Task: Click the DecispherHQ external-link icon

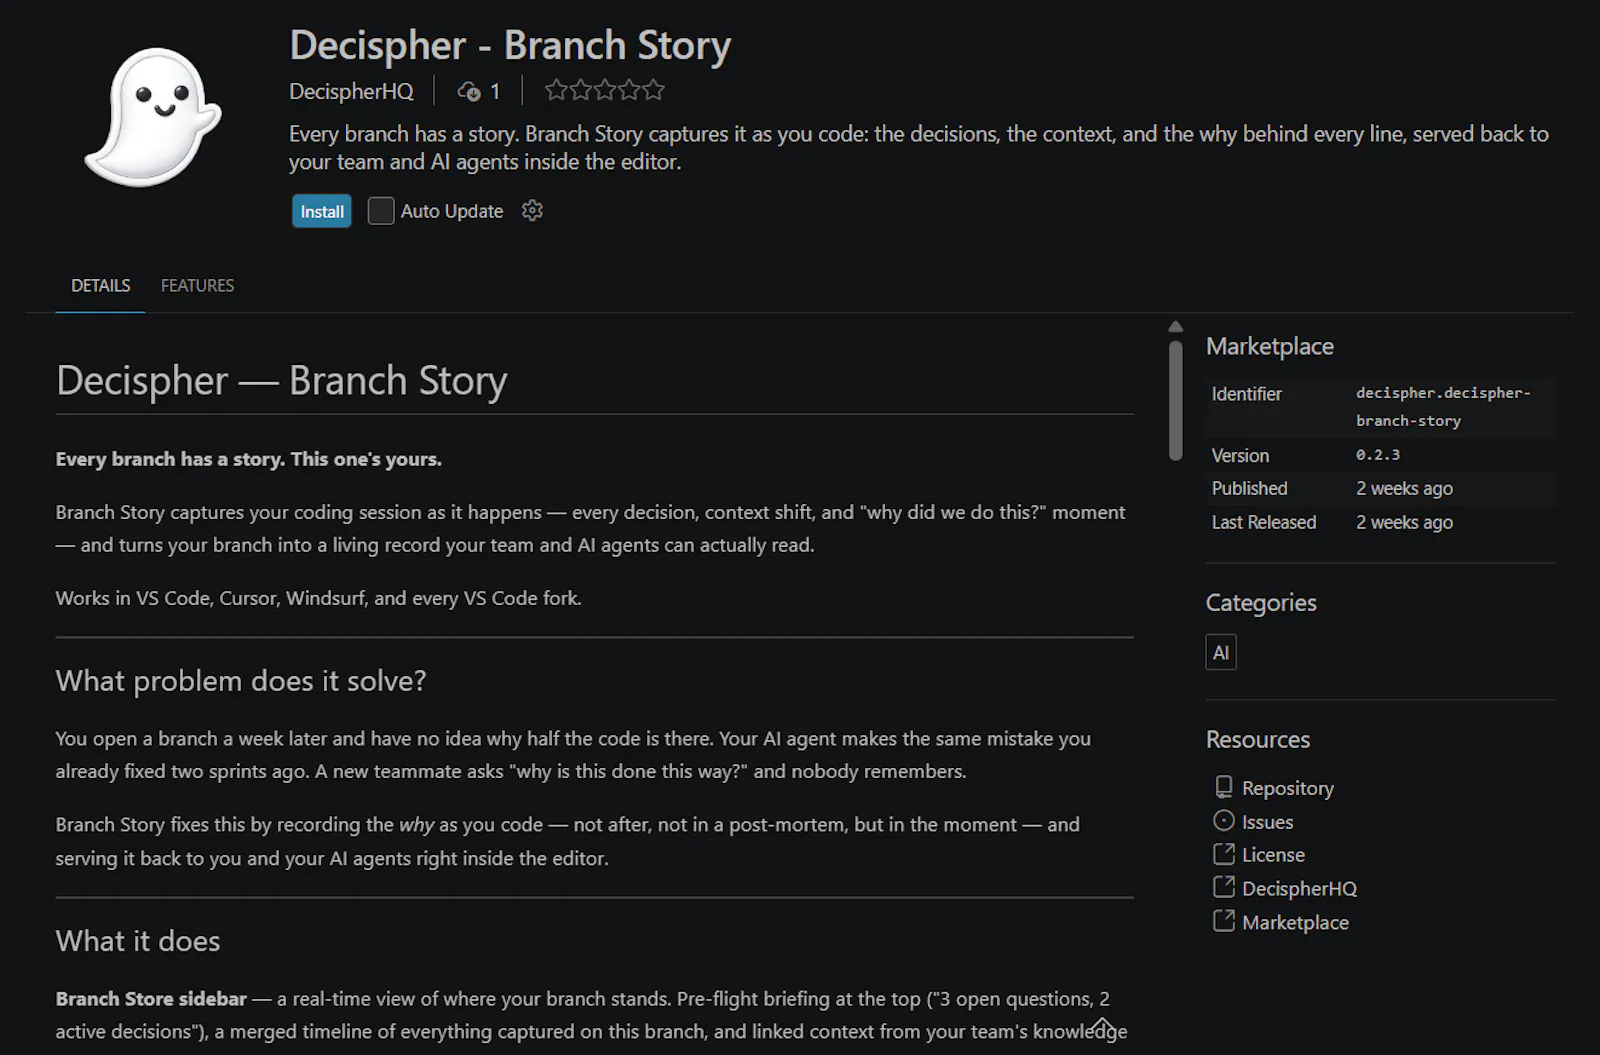Action: (1224, 887)
